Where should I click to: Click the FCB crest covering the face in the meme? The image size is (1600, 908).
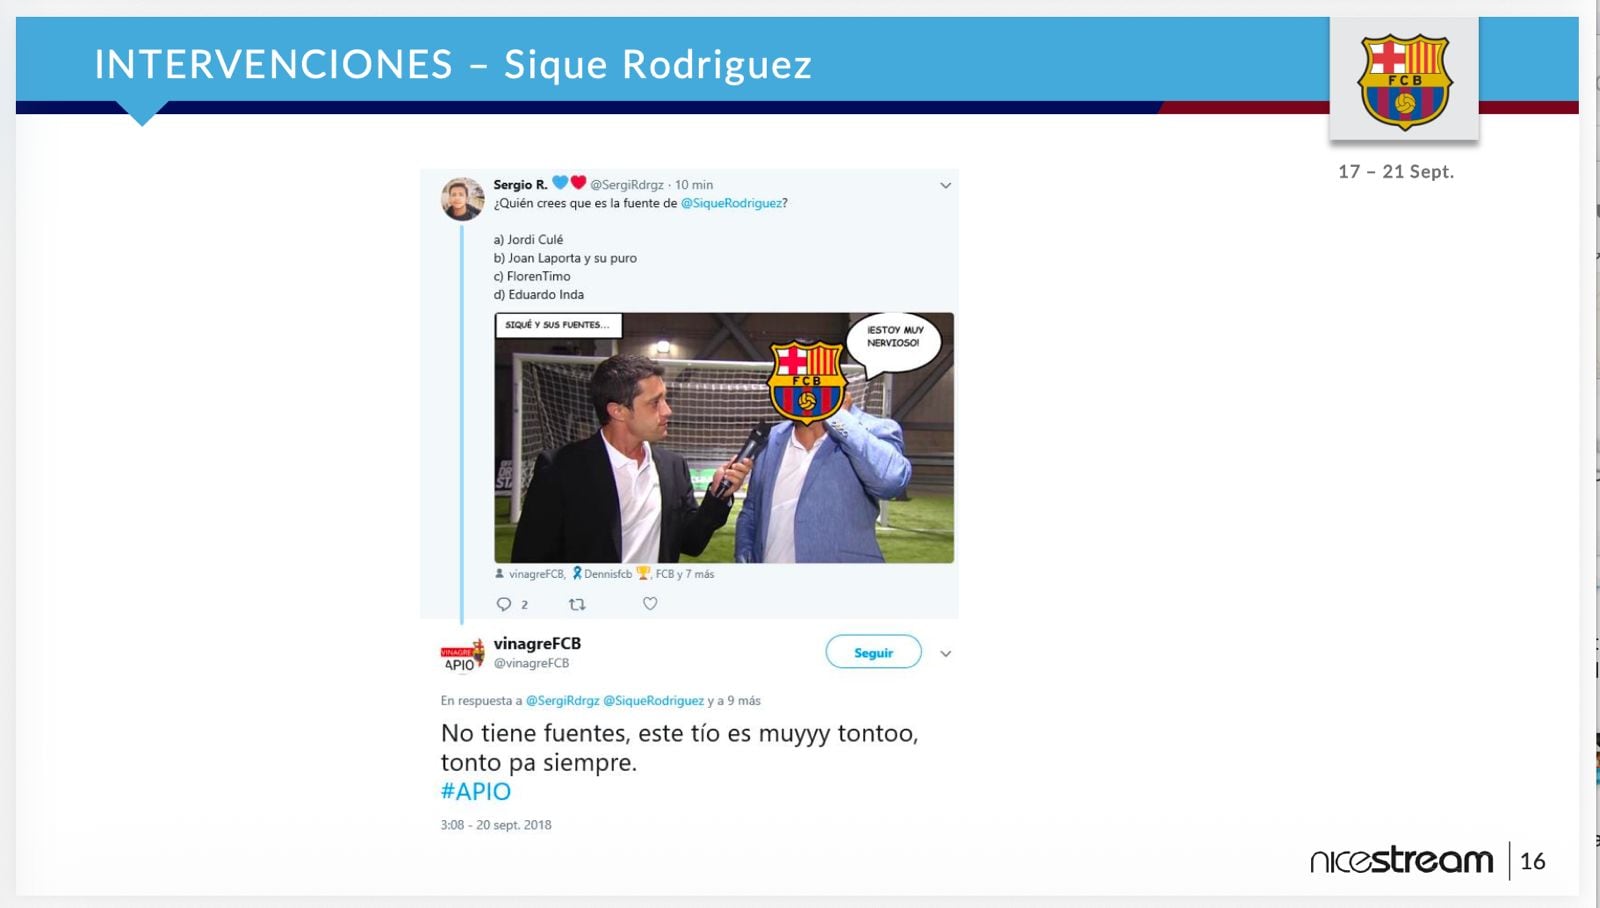(807, 381)
